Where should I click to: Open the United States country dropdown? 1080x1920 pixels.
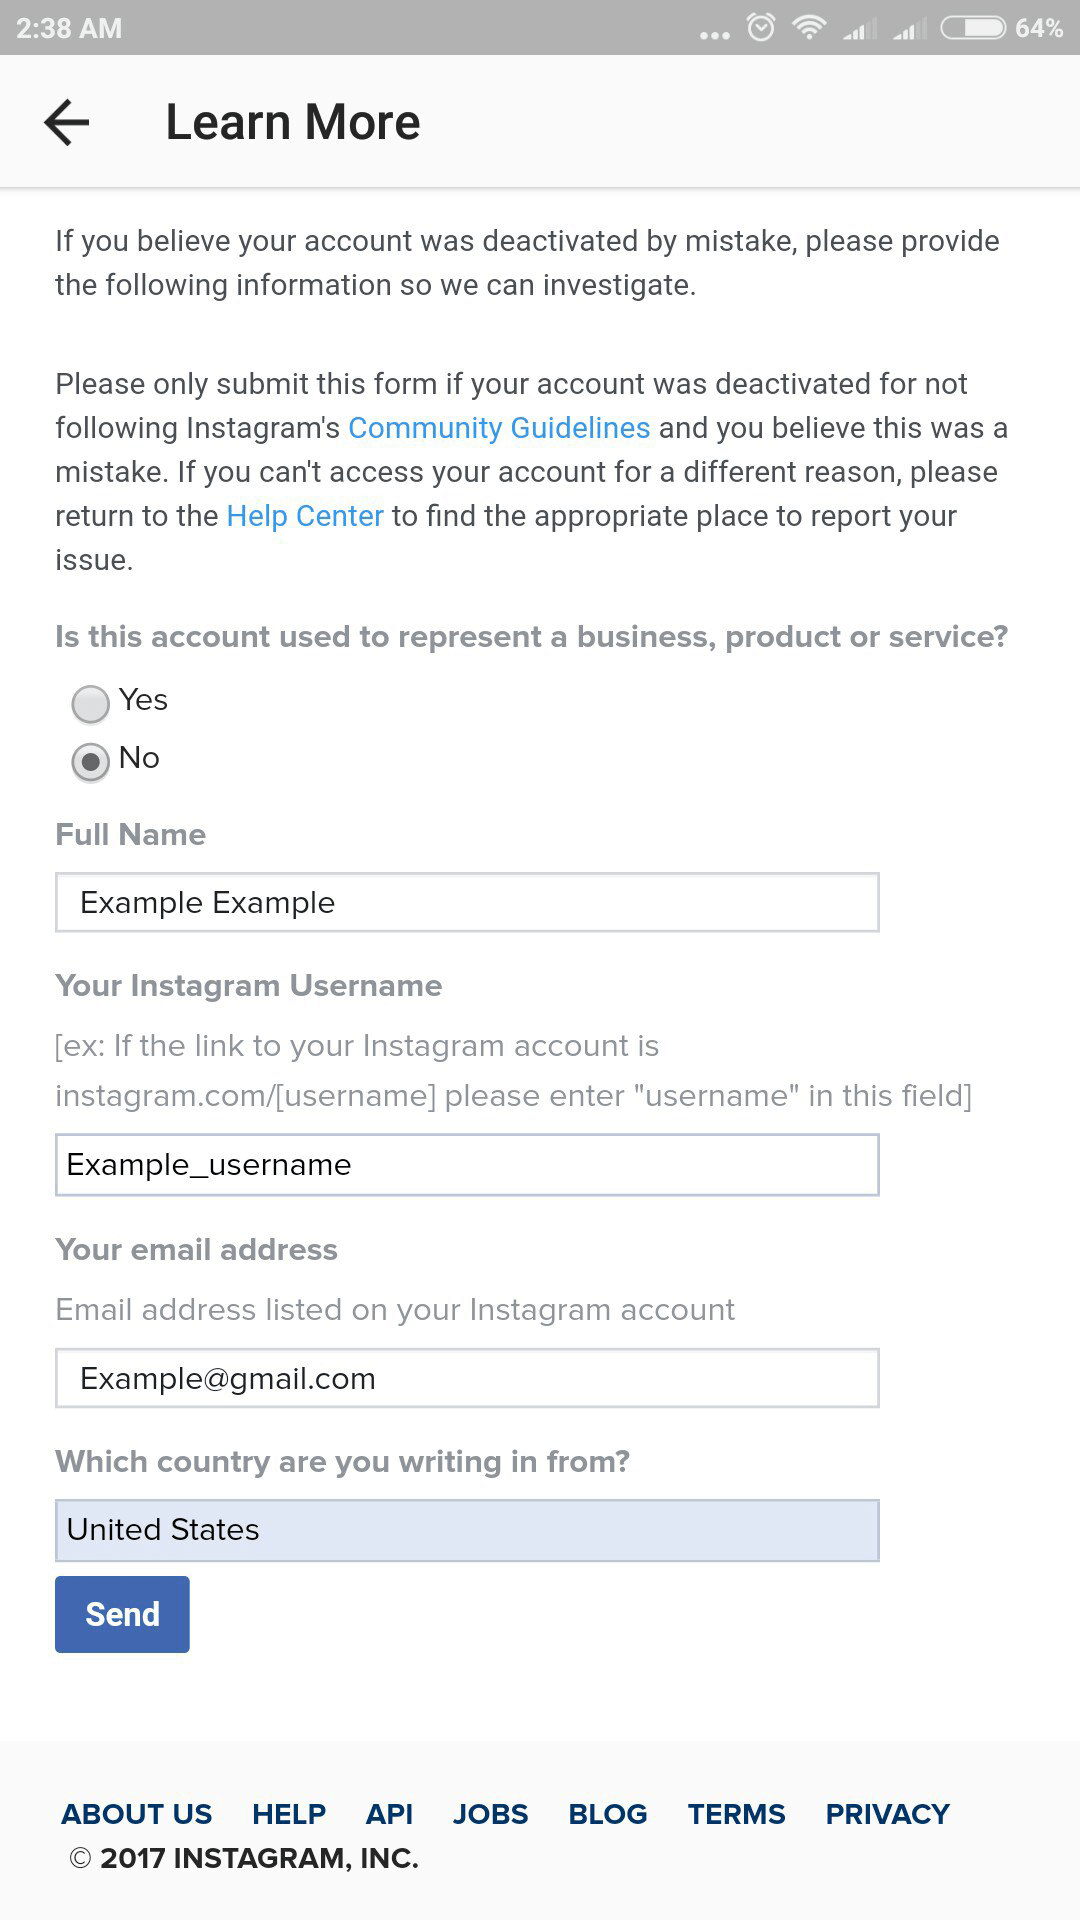[467, 1530]
